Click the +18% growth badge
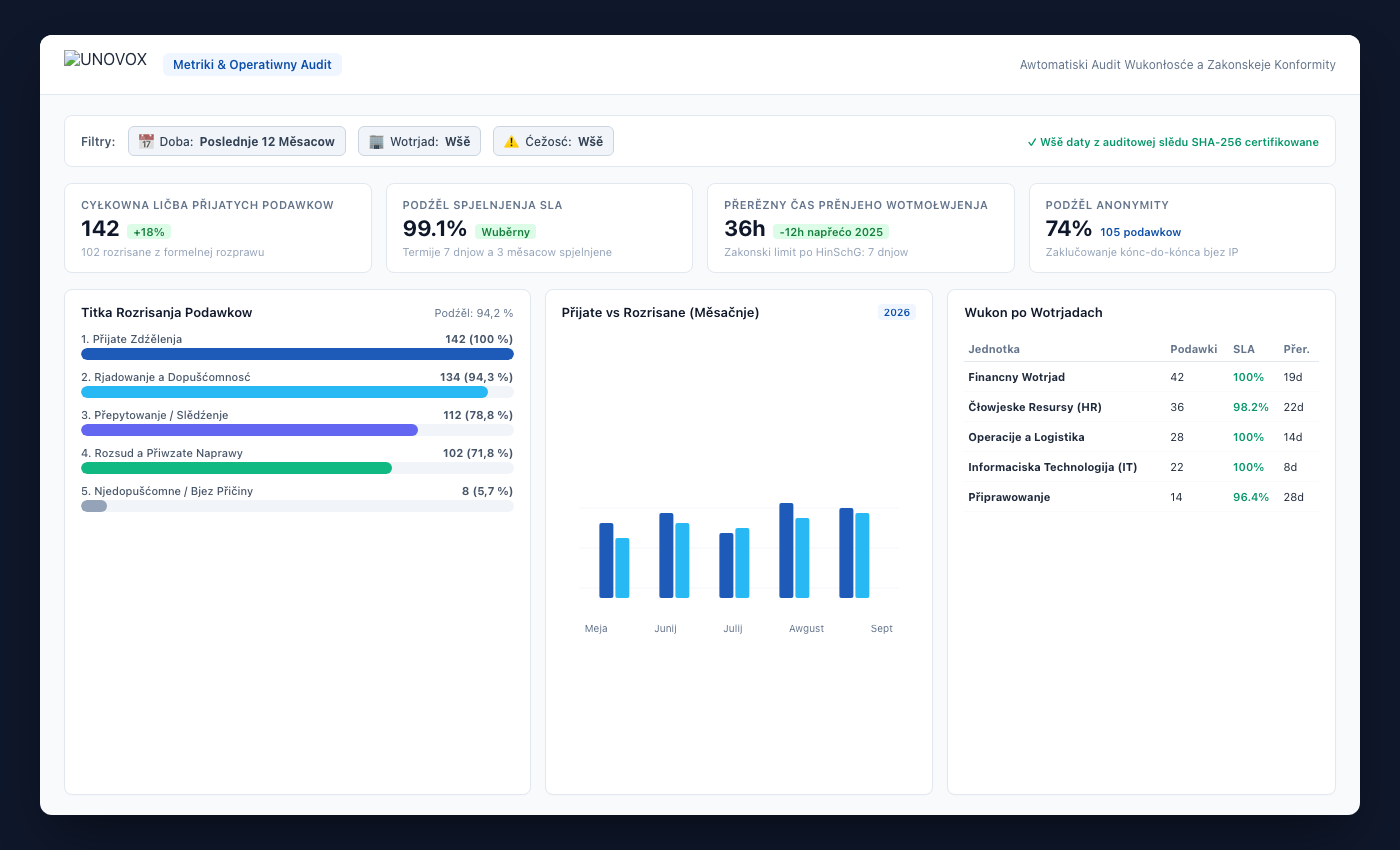 pyautogui.click(x=148, y=232)
